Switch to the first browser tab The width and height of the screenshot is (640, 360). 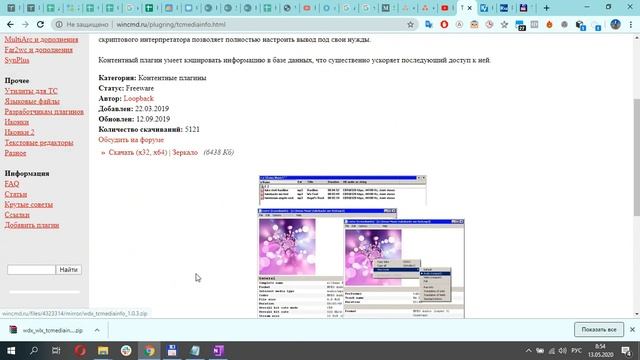pyautogui.click(x=12, y=8)
